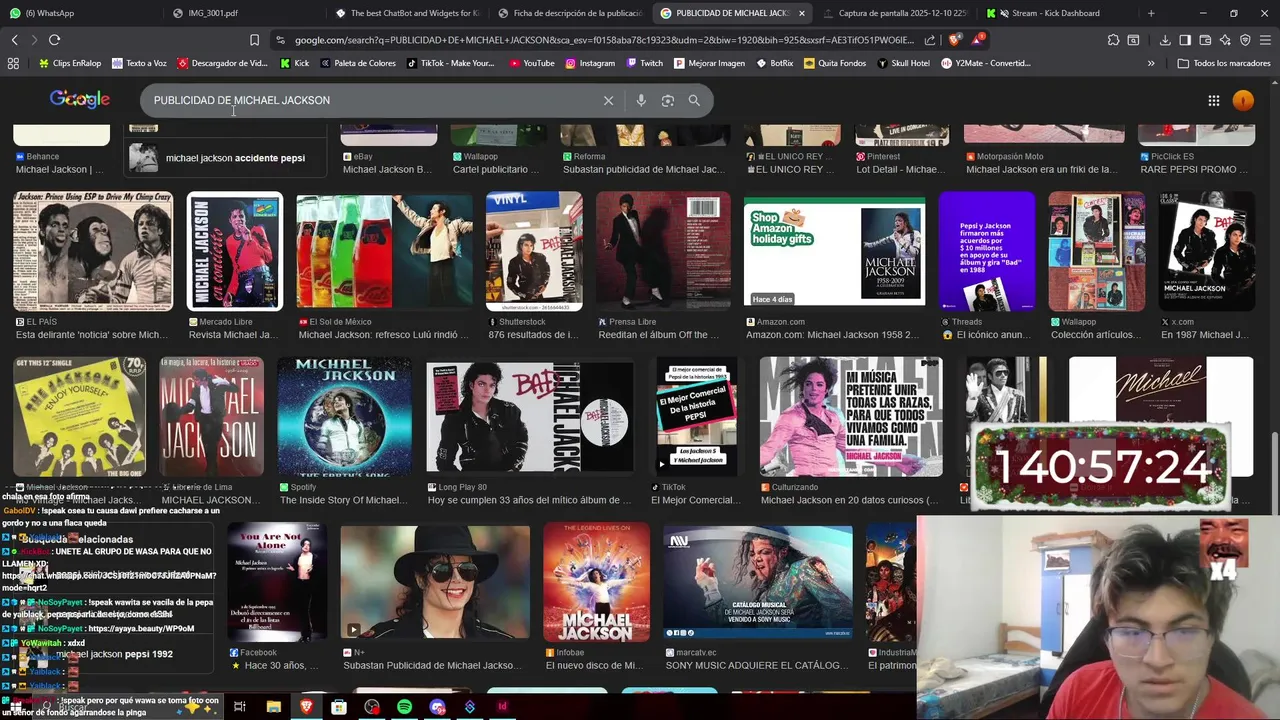
Task: Open the bookmarks apps grid icon
Action: [13, 63]
